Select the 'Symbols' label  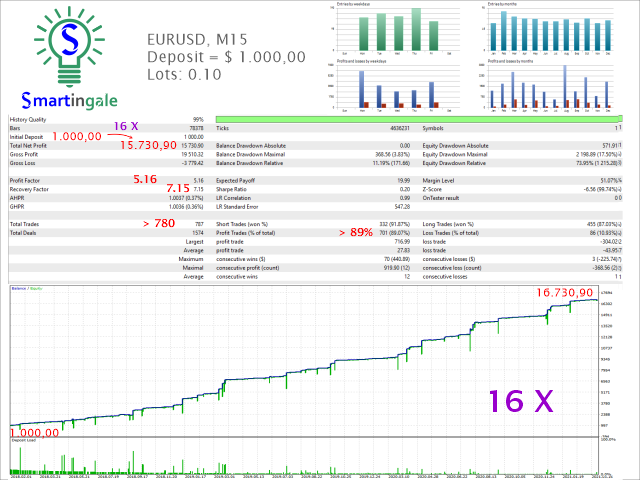tap(433, 128)
